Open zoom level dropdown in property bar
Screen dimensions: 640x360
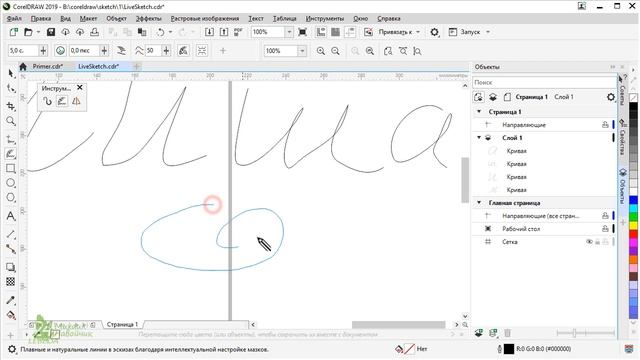tap(302, 51)
